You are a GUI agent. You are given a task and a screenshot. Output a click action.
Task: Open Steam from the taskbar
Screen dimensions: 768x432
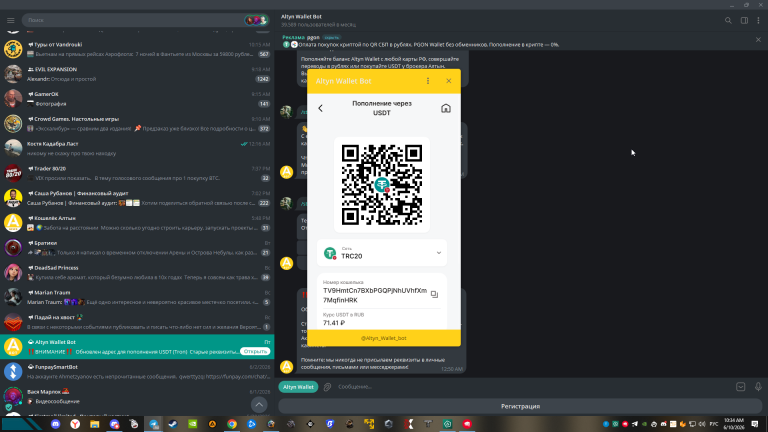(173, 424)
